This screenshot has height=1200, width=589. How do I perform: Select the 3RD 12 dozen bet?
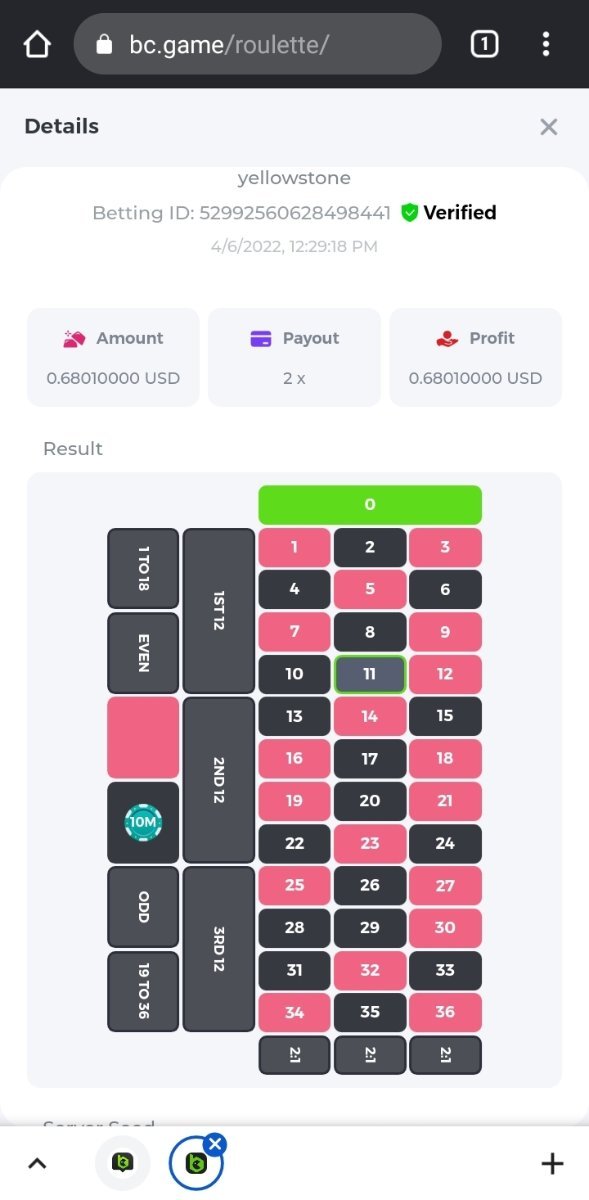click(x=219, y=949)
